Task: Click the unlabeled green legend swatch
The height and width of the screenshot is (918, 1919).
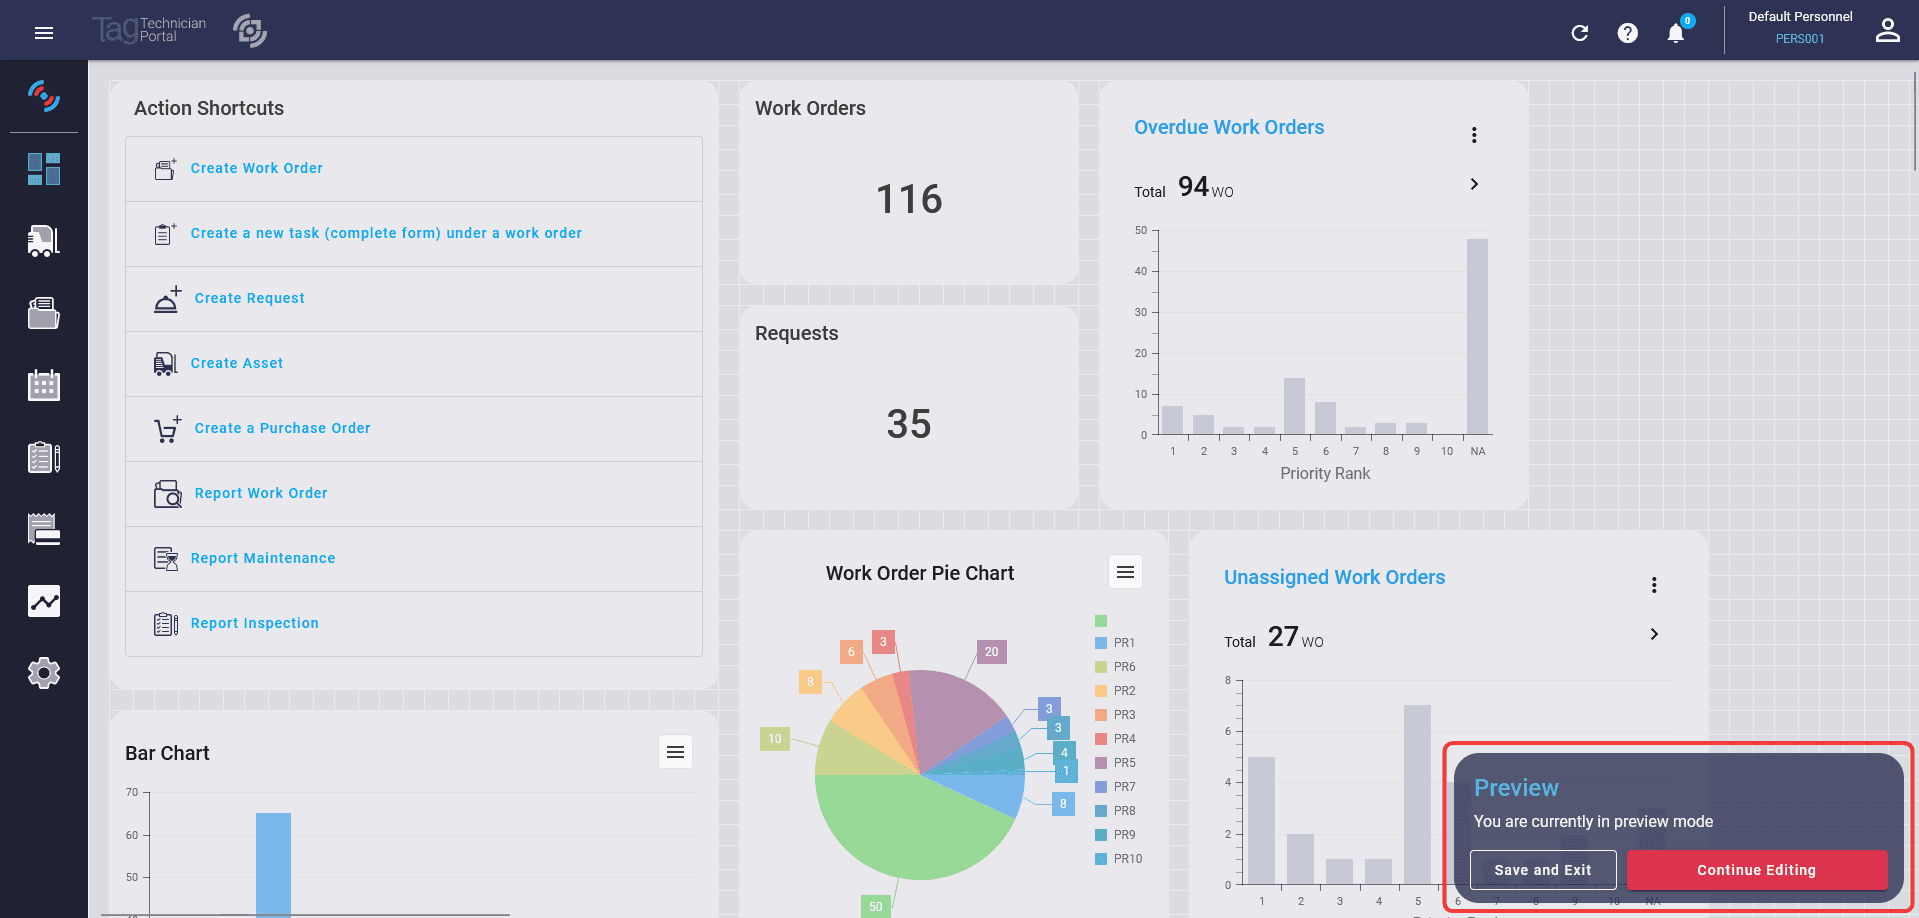Action: pos(1101,621)
